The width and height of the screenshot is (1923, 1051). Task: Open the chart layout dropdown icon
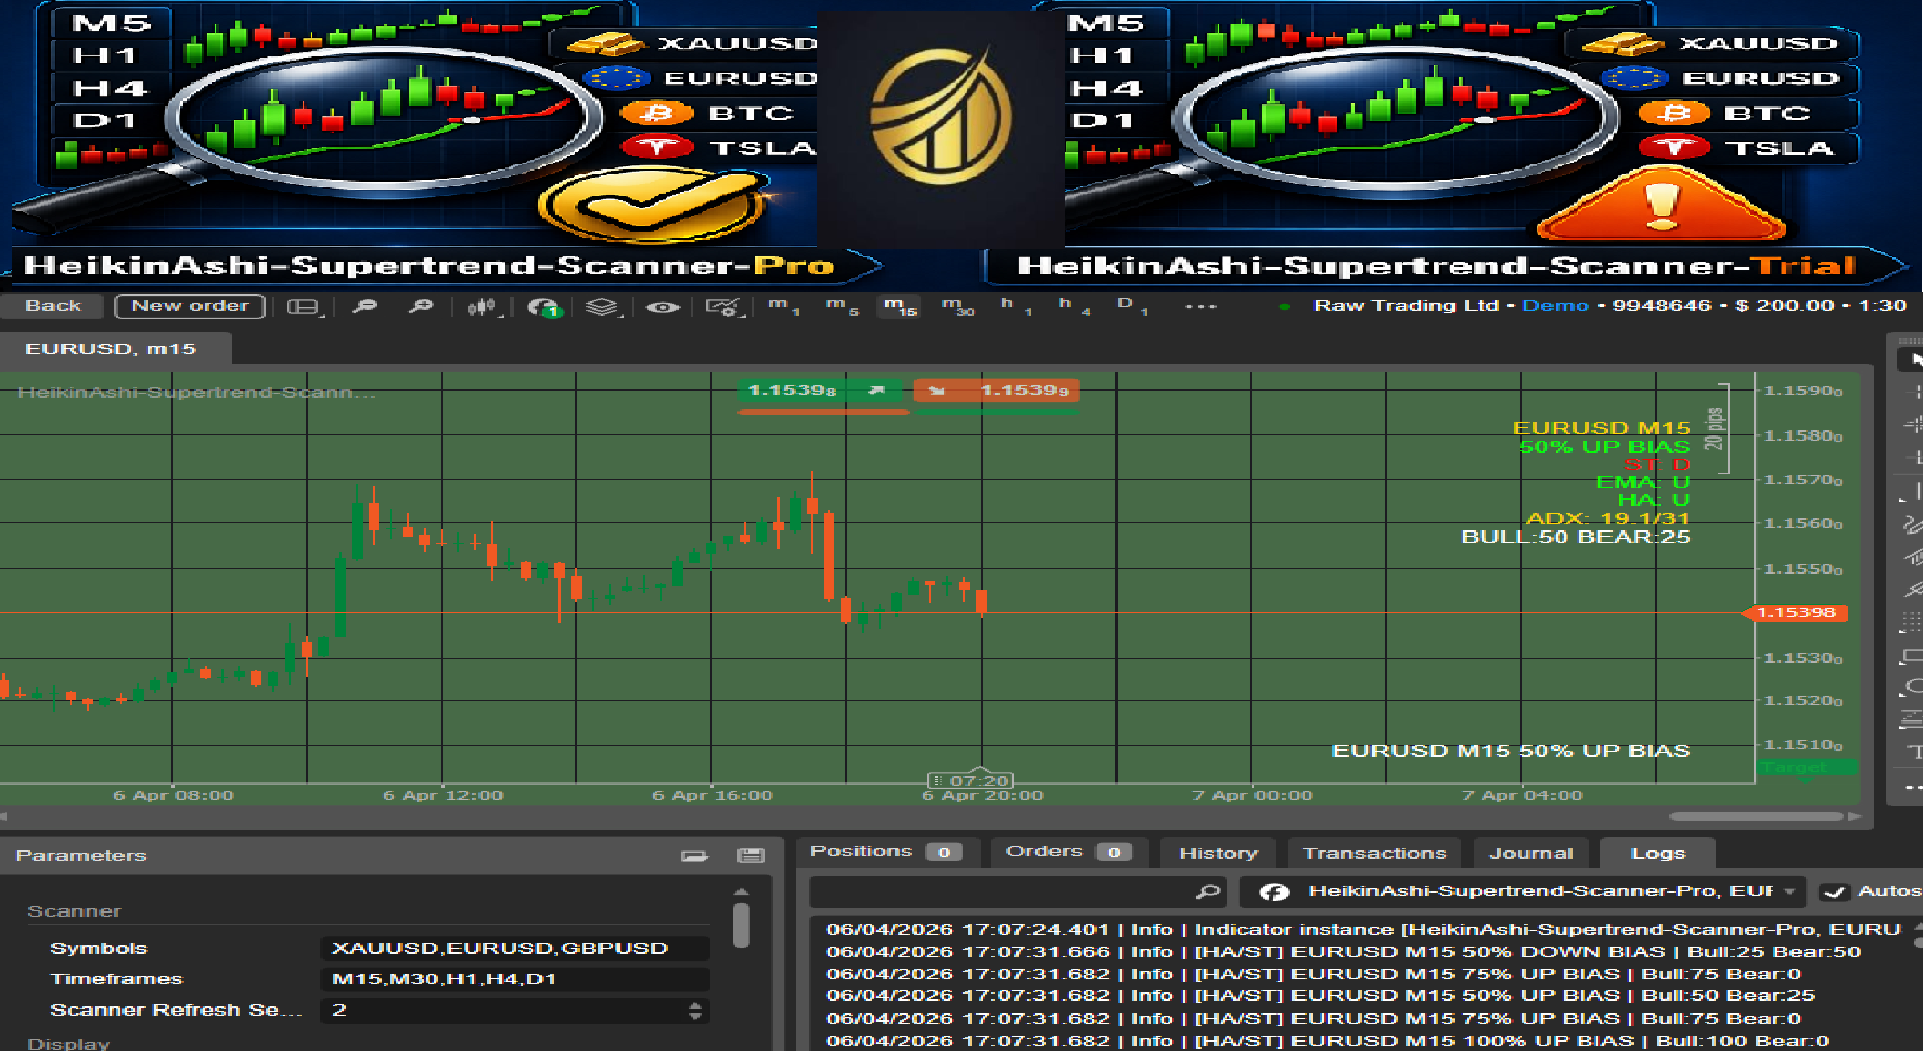click(303, 307)
